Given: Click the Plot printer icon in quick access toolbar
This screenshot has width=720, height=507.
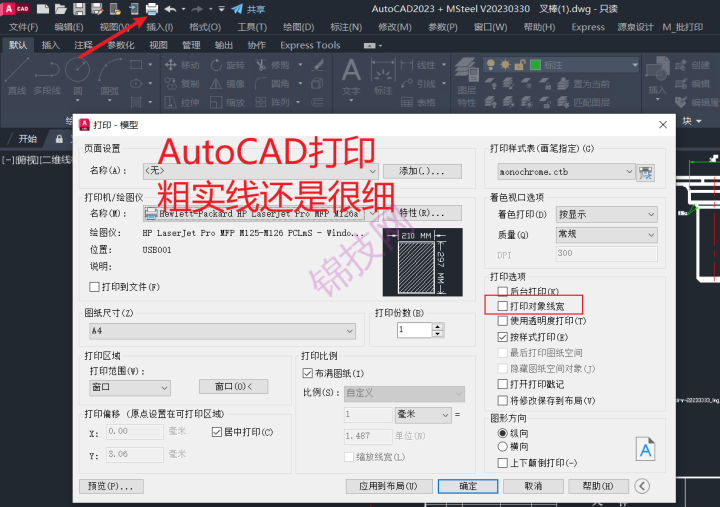Looking at the screenshot, I should 152,9.
